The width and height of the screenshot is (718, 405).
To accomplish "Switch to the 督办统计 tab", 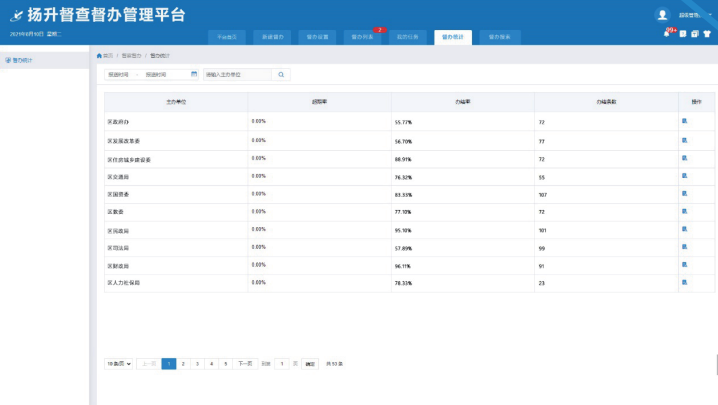I will 451,36.
